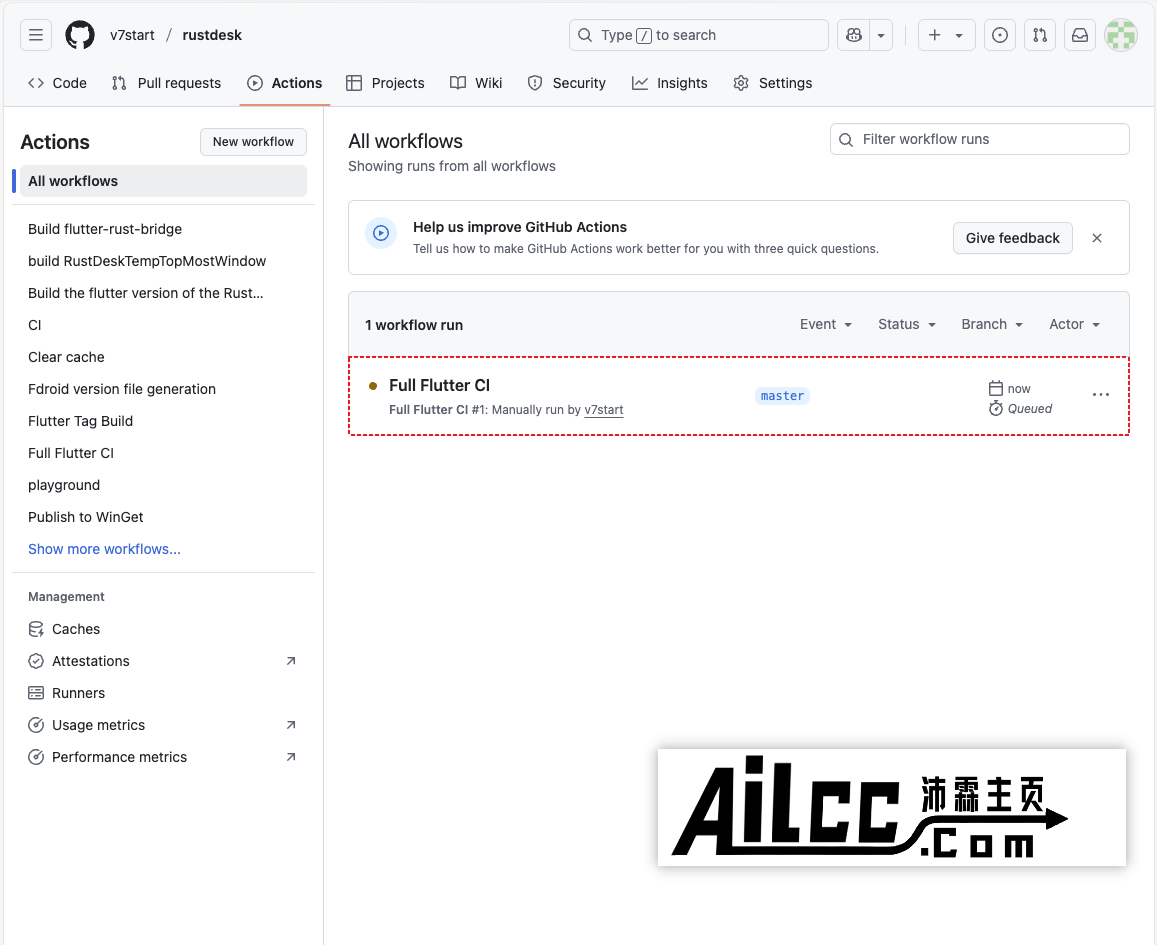1157x945 pixels.
Task: Open the Security tab
Action: click(567, 83)
